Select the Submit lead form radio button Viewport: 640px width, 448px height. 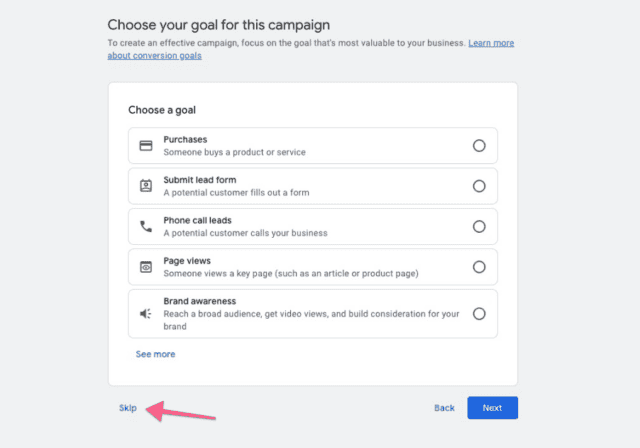click(x=479, y=186)
